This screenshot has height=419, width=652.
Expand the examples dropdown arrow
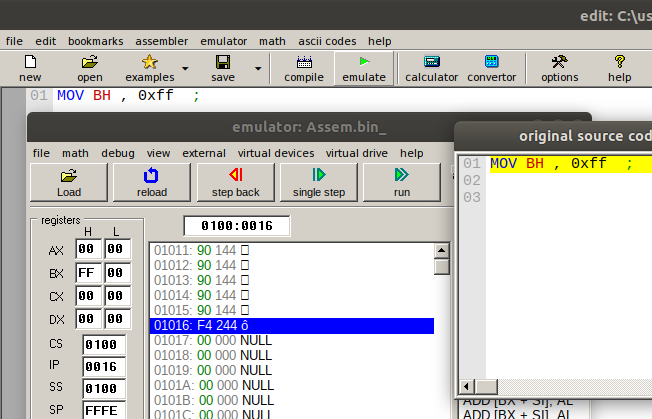click(185, 69)
